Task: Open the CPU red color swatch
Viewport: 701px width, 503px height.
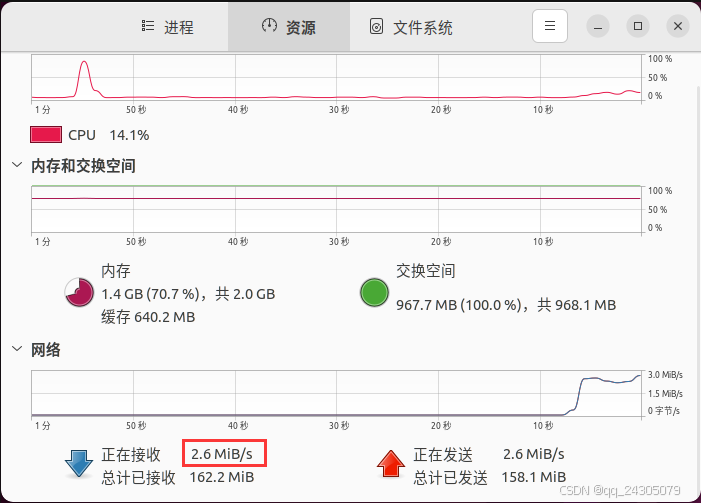Action: point(46,135)
